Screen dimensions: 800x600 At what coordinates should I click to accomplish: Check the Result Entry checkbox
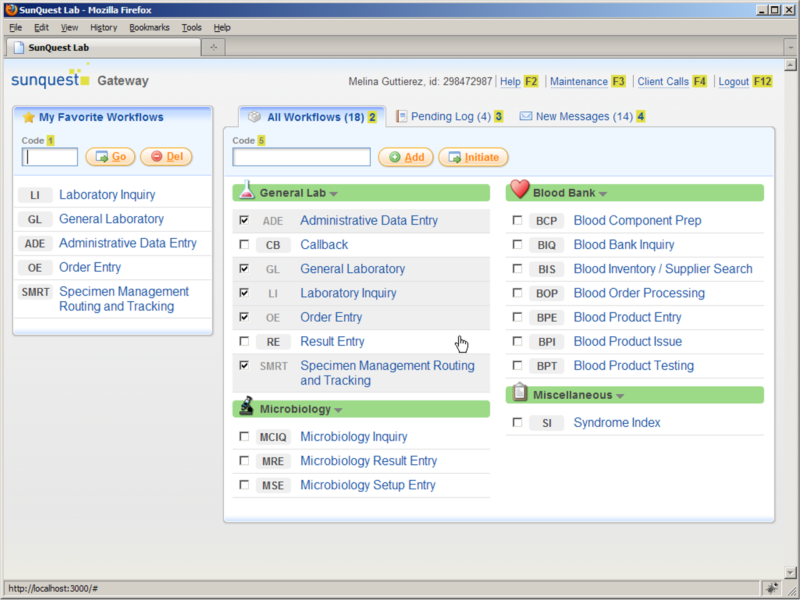click(x=244, y=341)
